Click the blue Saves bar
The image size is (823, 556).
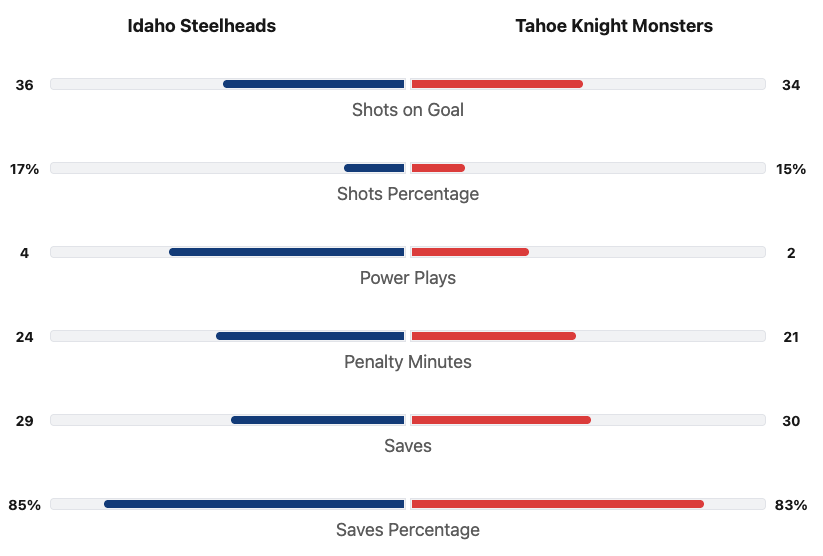coord(318,420)
